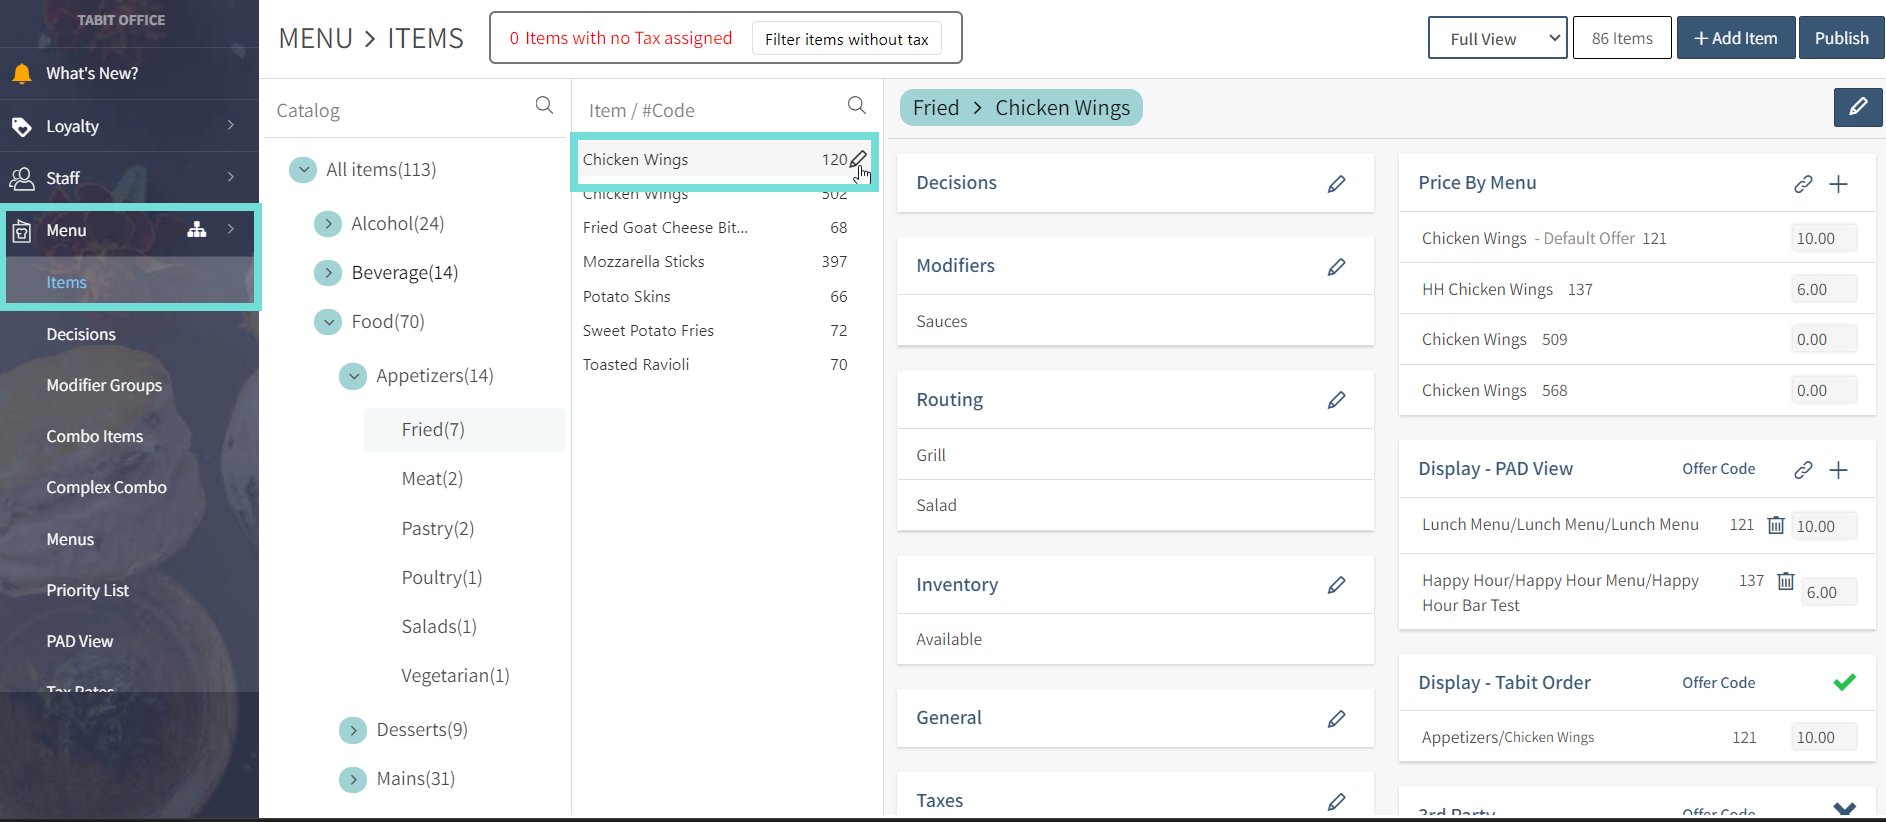Click the blue edit button for Chicken Wings
This screenshot has width=1886, height=822.
point(1857,107)
